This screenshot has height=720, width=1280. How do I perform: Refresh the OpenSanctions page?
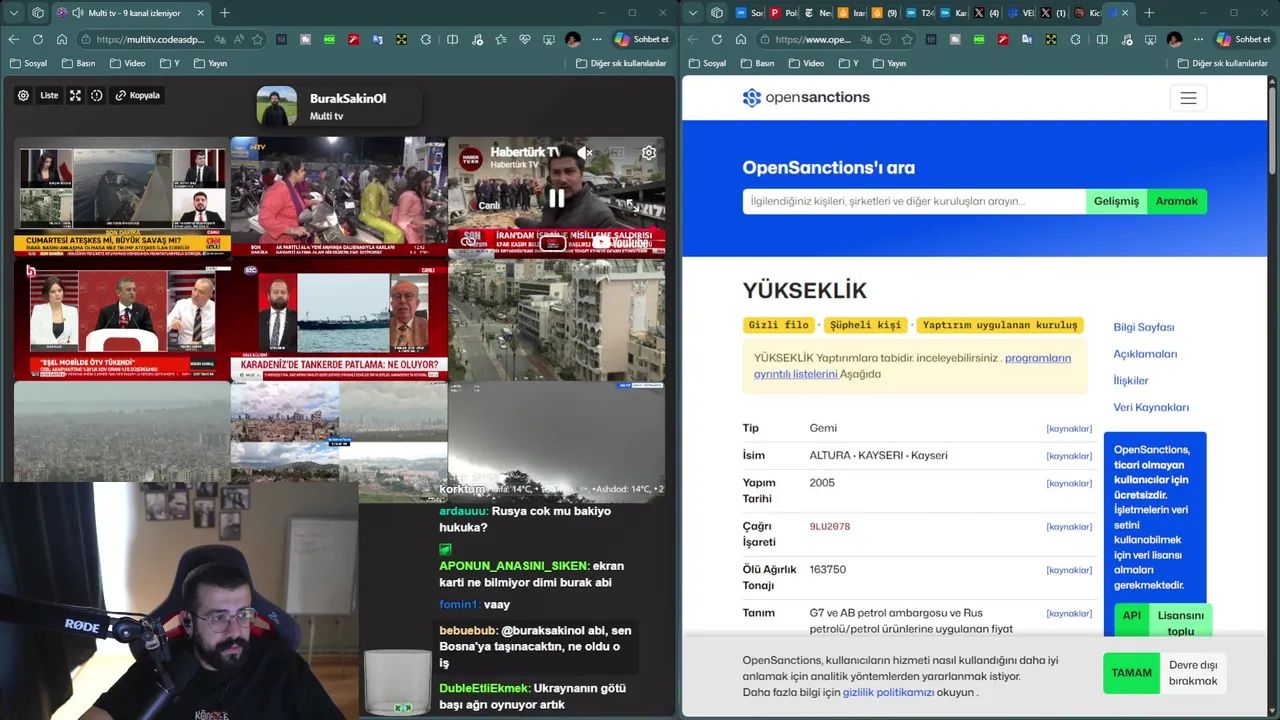[x=717, y=39]
